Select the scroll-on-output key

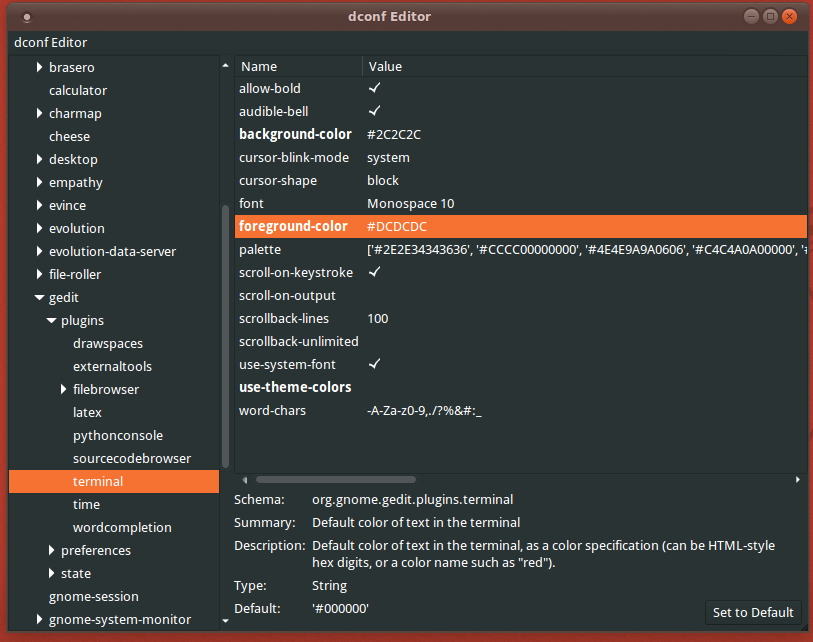coord(287,295)
